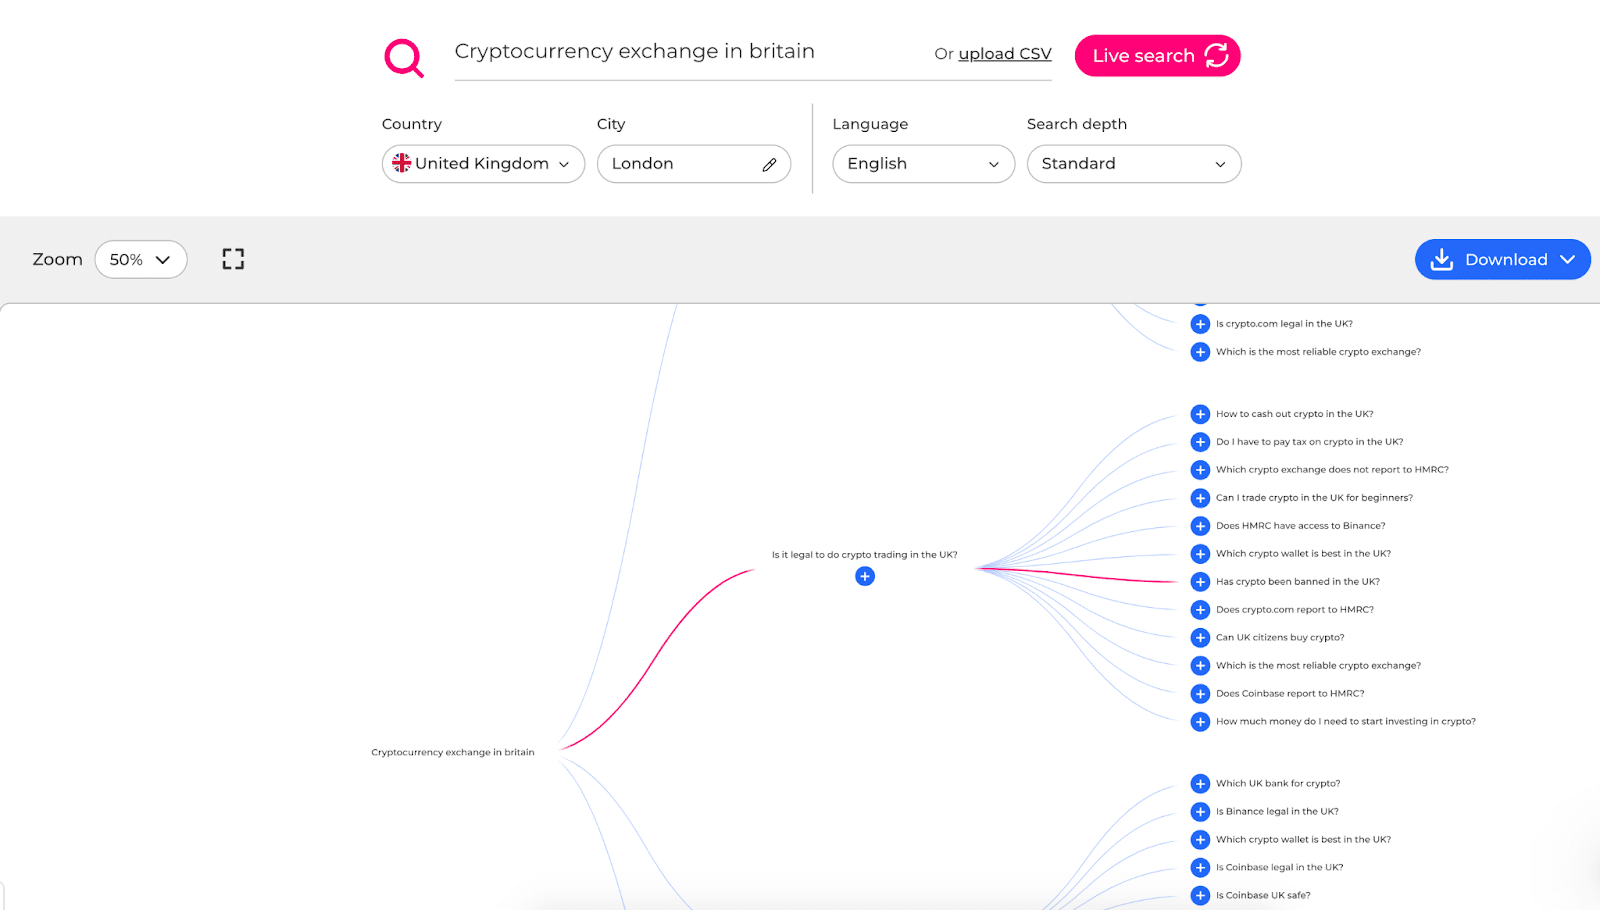Click plus next to 'Has crypto been banned in the UK?'

pos(1200,582)
